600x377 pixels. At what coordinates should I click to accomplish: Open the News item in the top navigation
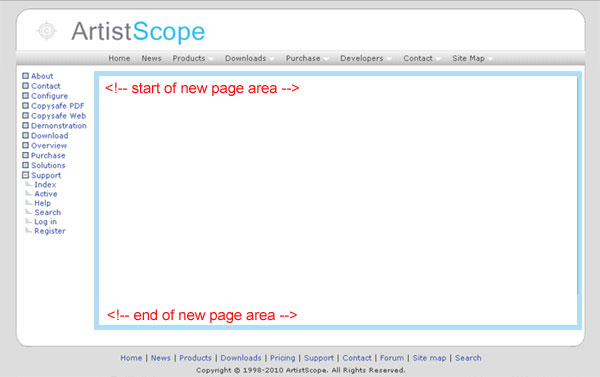[x=151, y=58]
